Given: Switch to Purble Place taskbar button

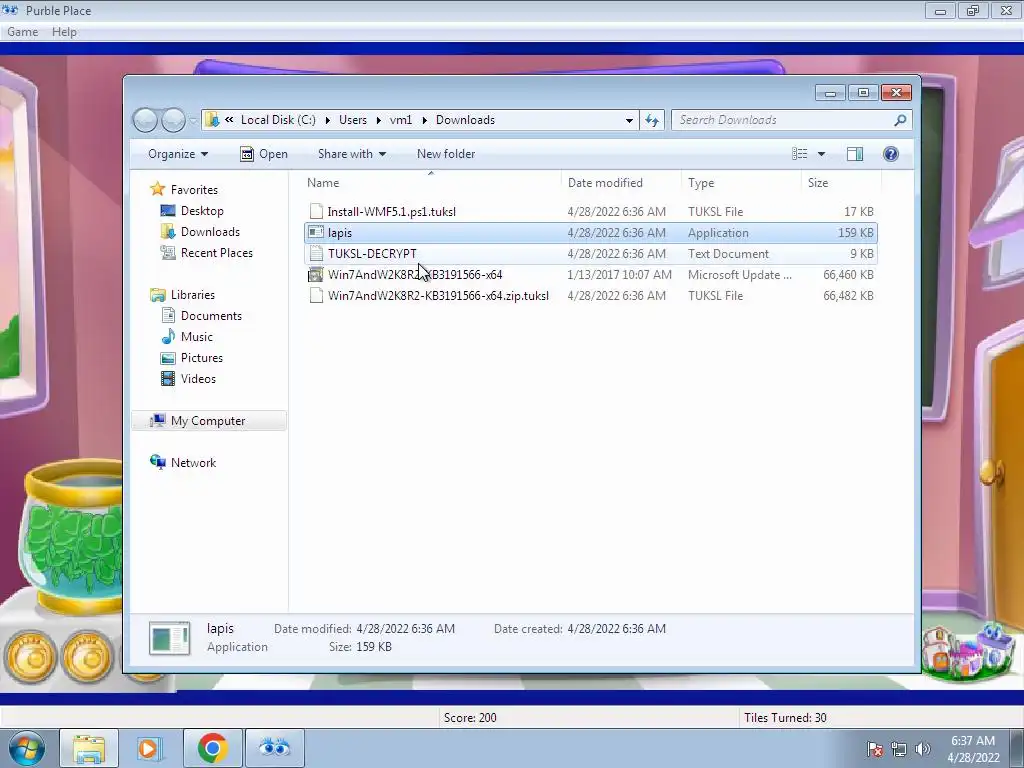Looking at the screenshot, I should pos(274,748).
